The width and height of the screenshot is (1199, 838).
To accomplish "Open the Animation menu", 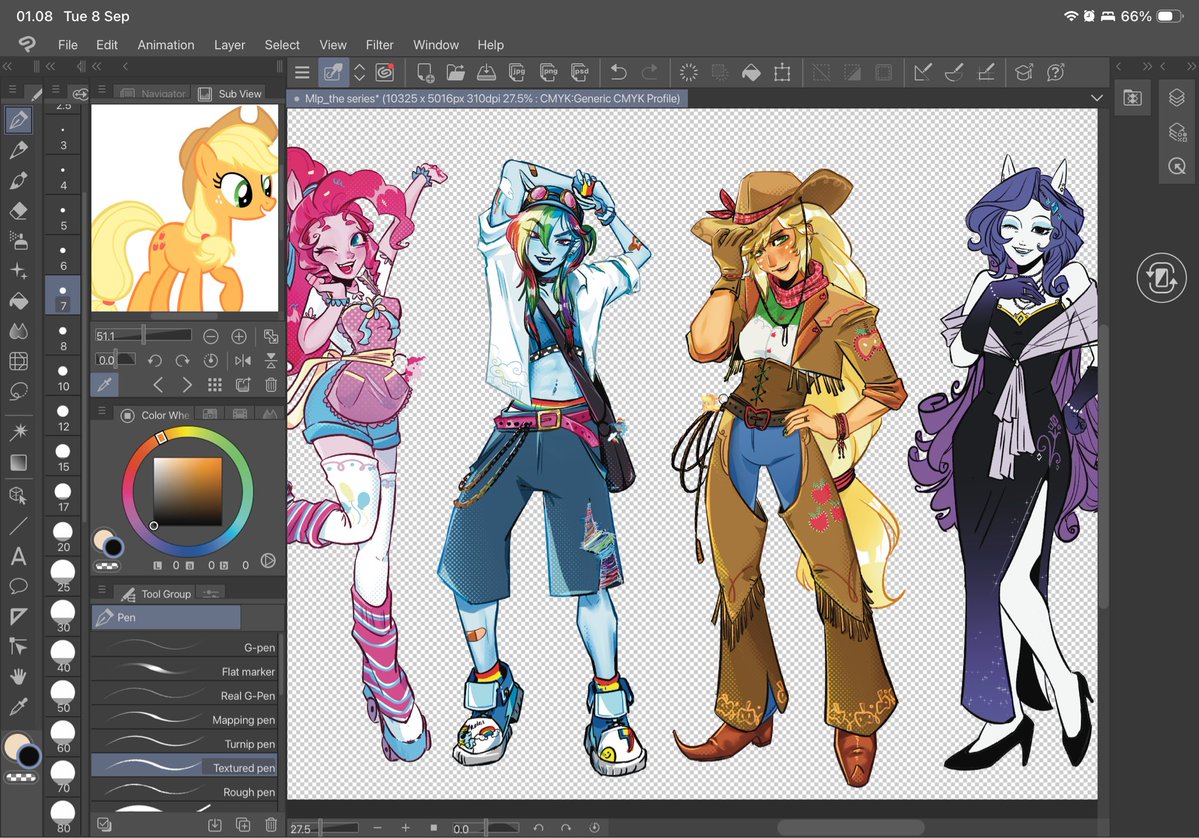I will (166, 45).
